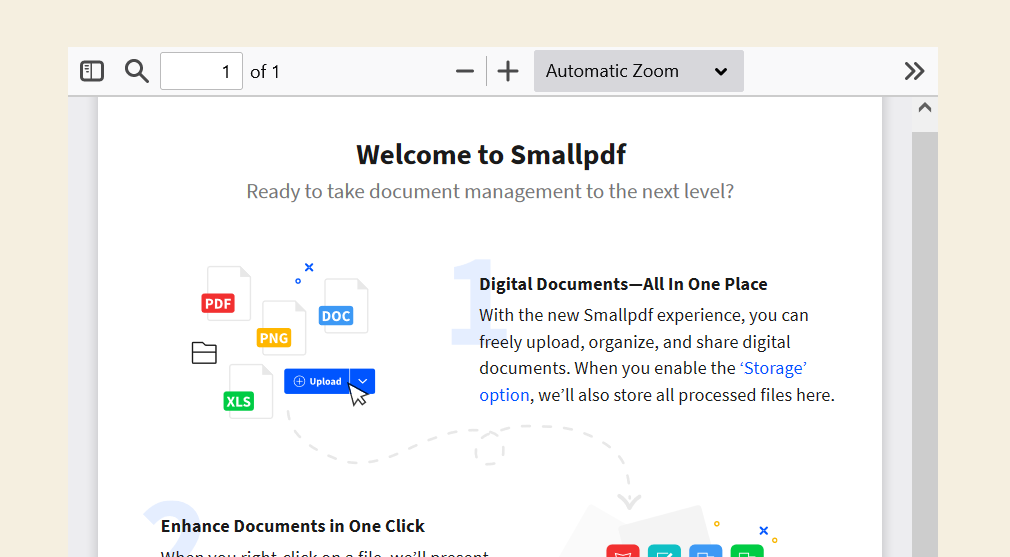Click the Digital Documents—All In One Place heading
The image size is (1010, 557).
[x=623, y=284]
